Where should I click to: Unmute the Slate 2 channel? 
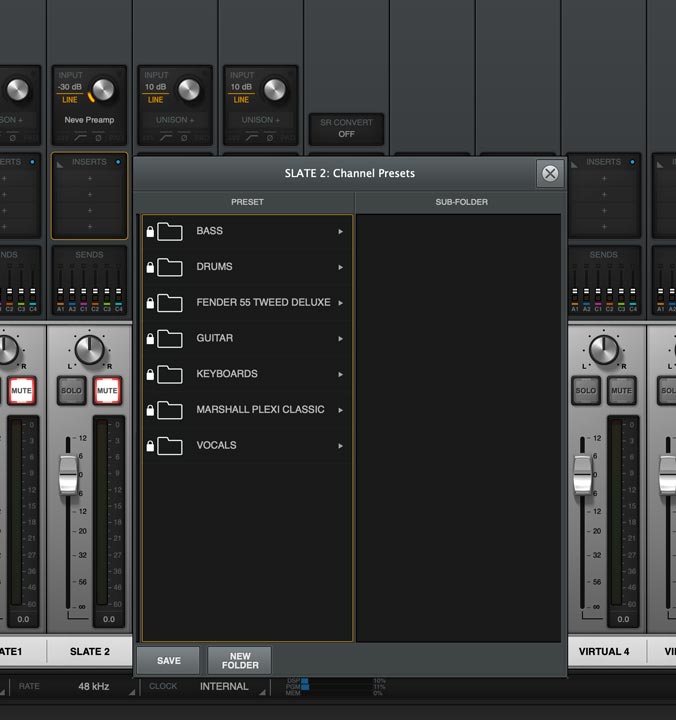(107, 391)
